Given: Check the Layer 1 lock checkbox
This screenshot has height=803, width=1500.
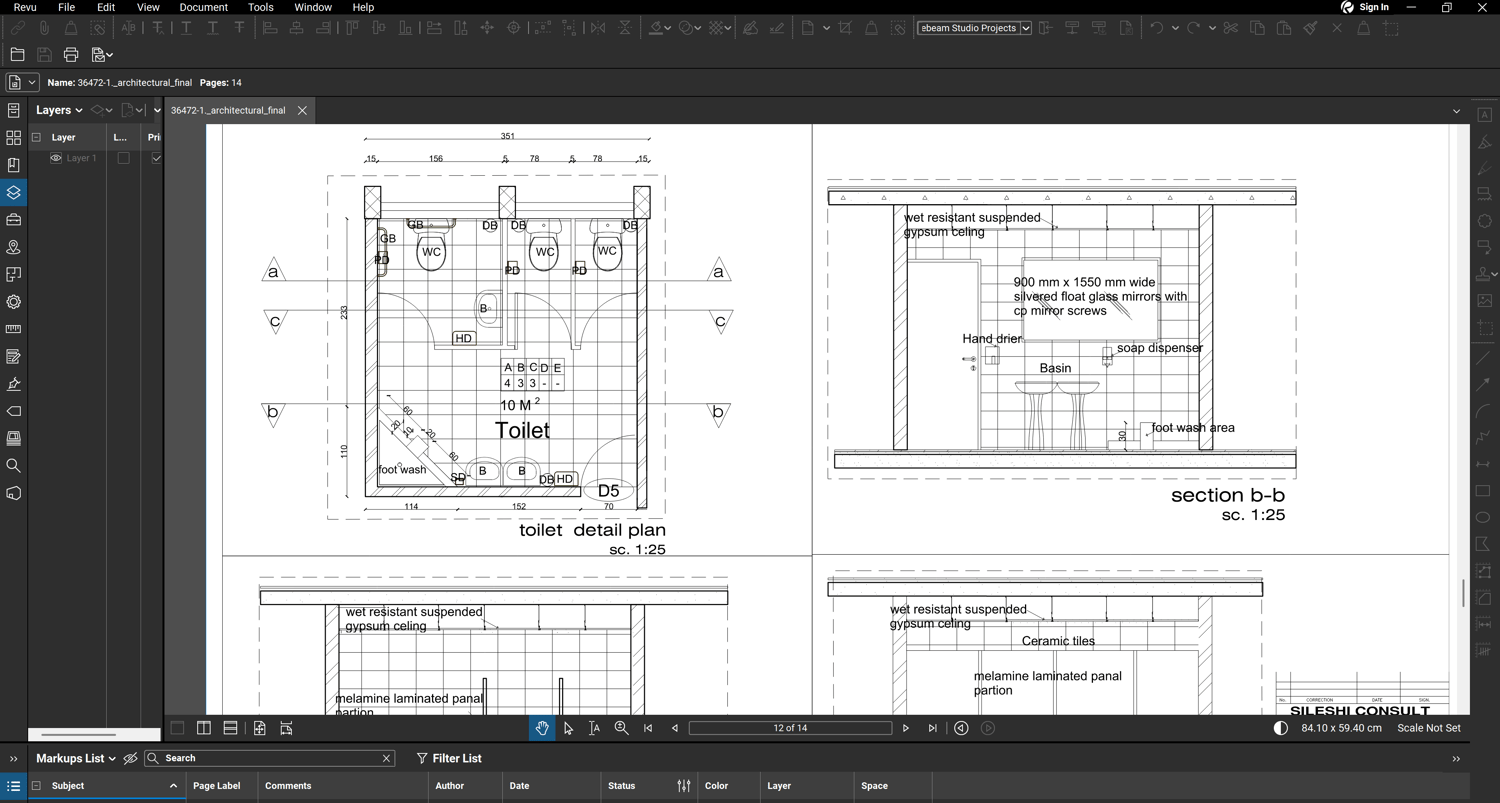Looking at the screenshot, I should pos(124,158).
